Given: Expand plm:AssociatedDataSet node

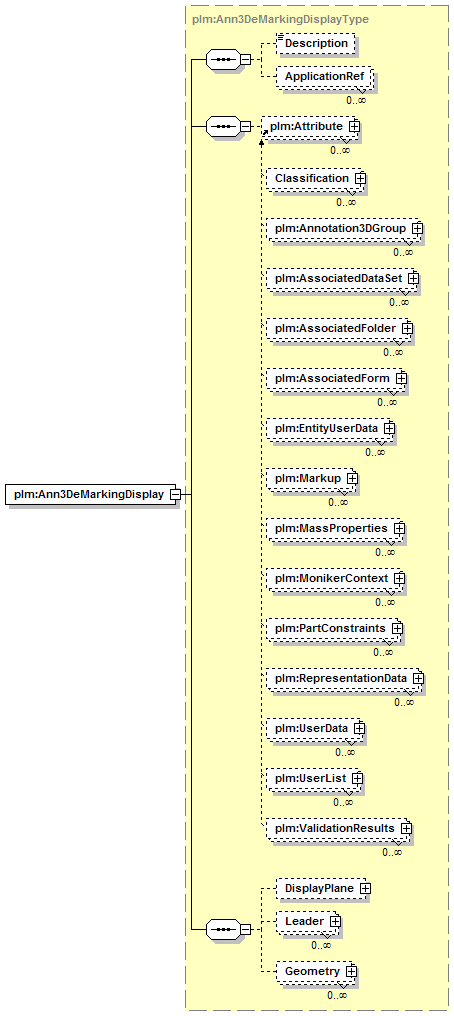Looking at the screenshot, I should click(x=413, y=278).
